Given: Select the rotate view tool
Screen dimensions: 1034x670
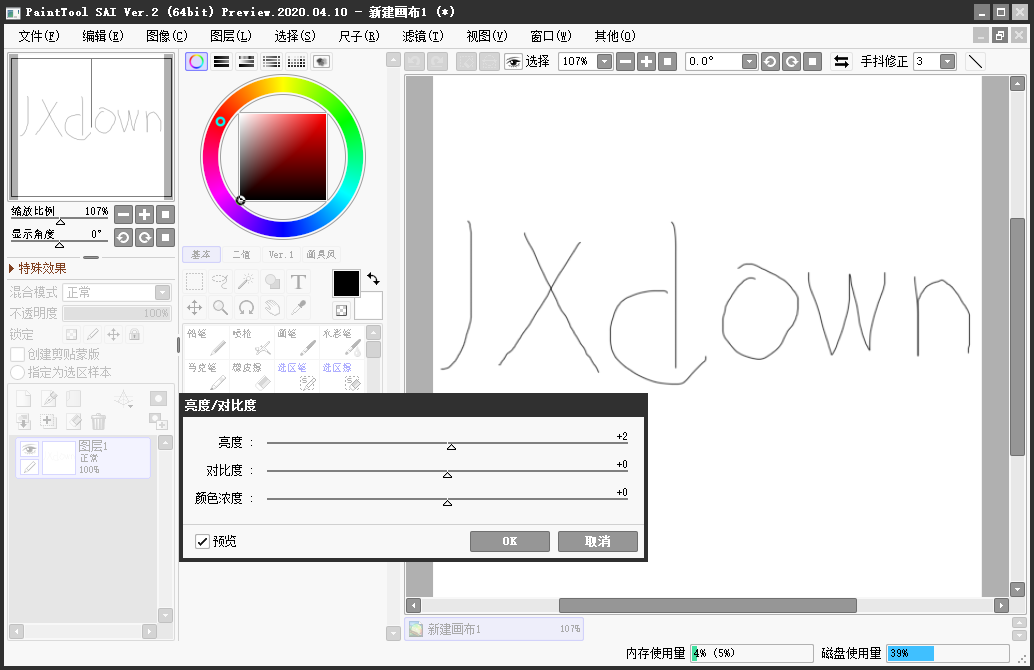Looking at the screenshot, I should 246,307.
